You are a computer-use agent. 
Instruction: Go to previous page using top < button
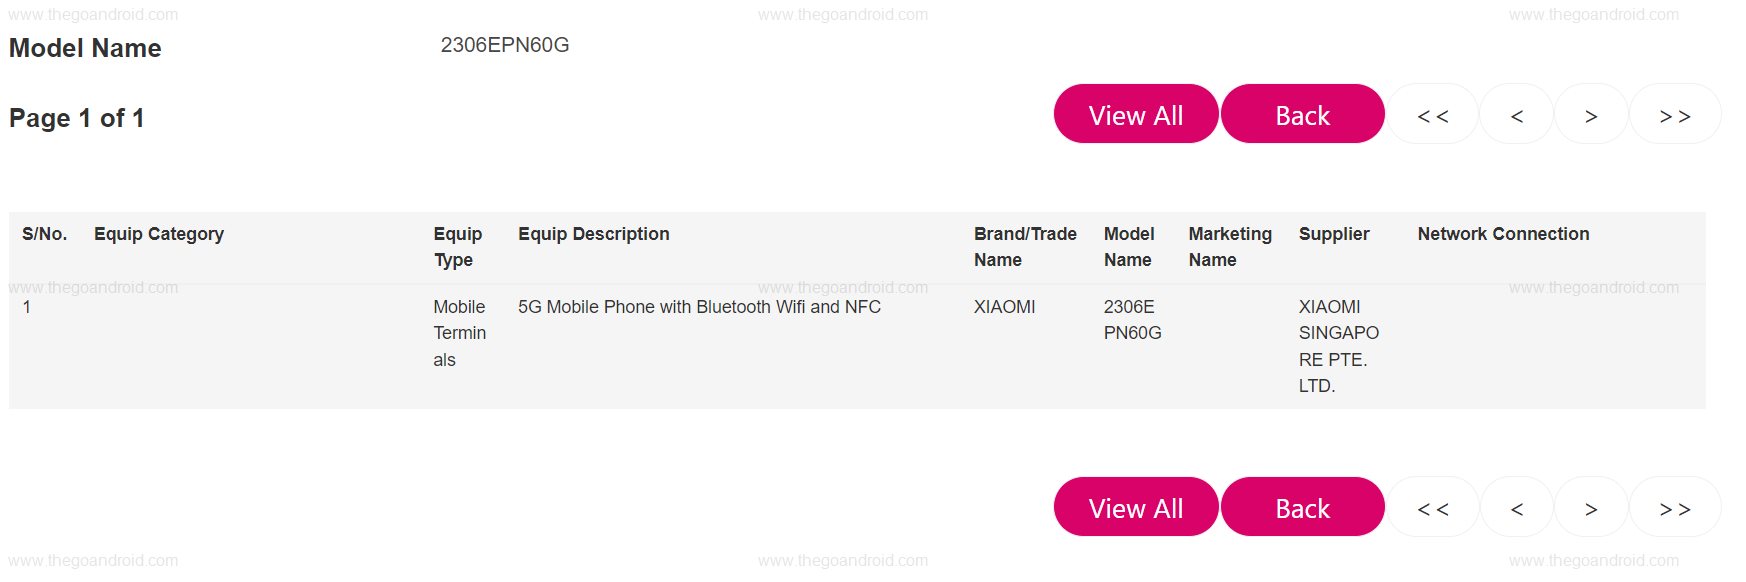[x=1516, y=115]
